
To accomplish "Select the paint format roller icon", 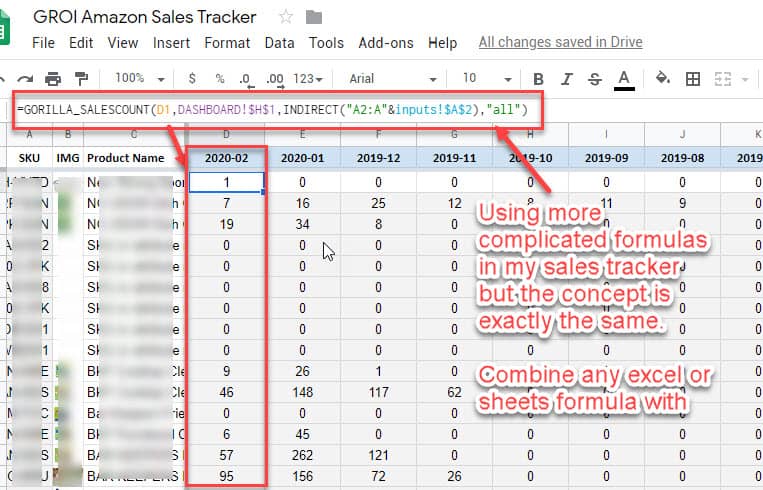I will (81, 78).
